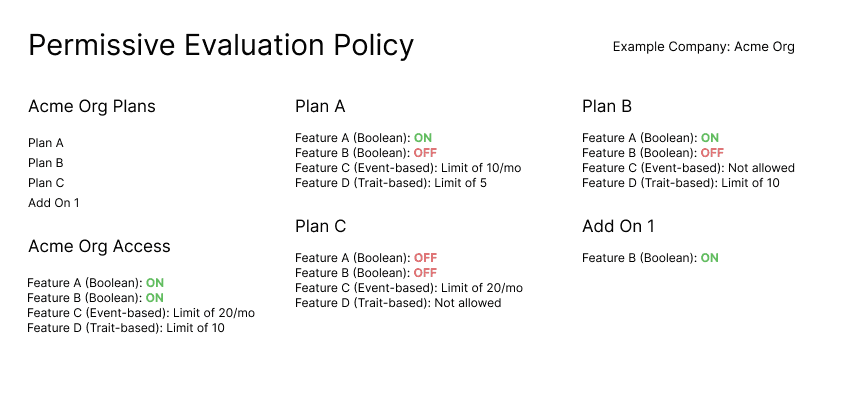This screenshot has height=404, width=844.
Task: Click the Plan B section heading
Action: pos(607,107)
